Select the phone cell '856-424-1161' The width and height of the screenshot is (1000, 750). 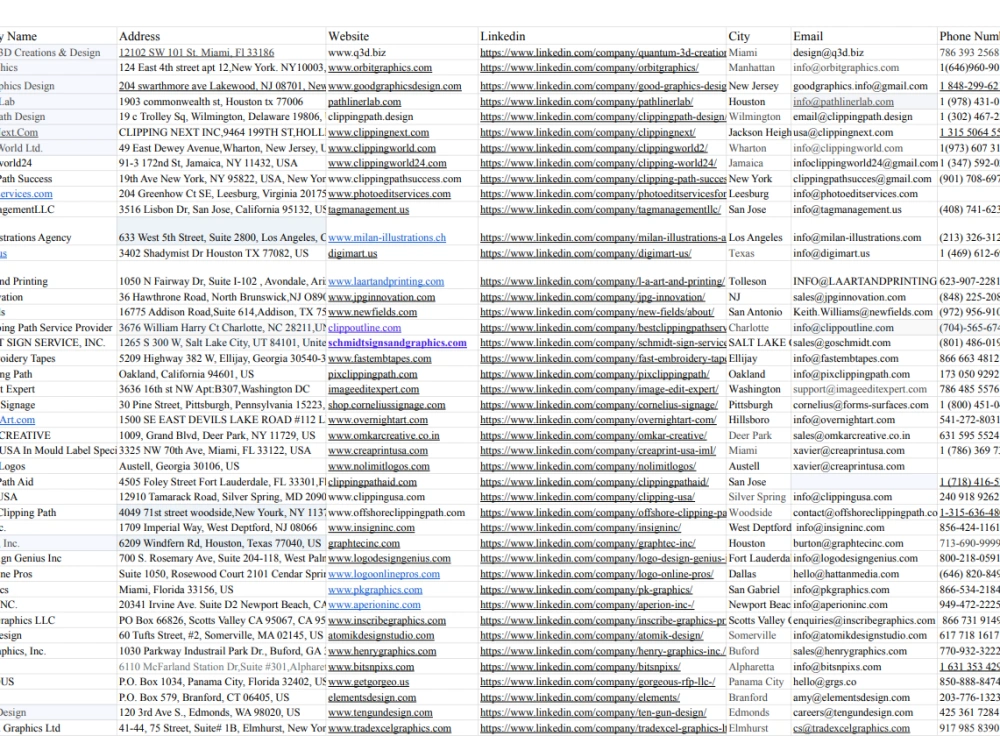[969, 527]
